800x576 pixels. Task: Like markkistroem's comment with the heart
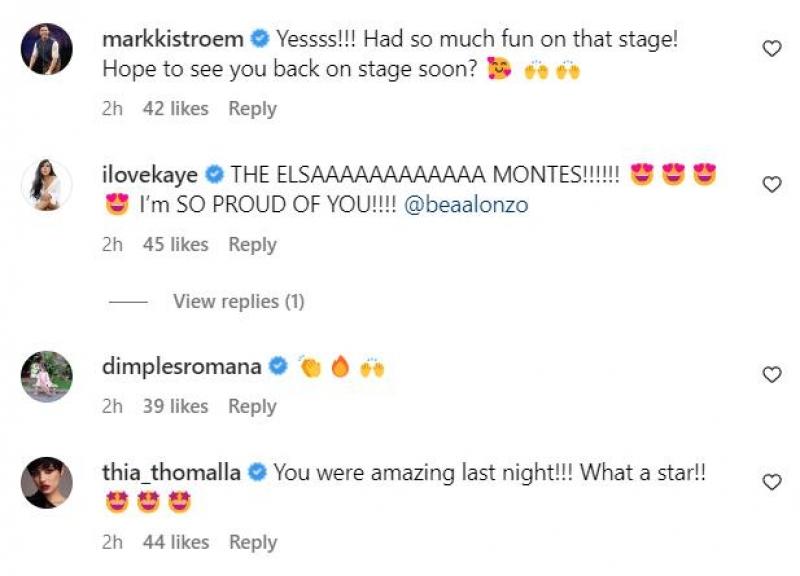(x=771, y=48)
